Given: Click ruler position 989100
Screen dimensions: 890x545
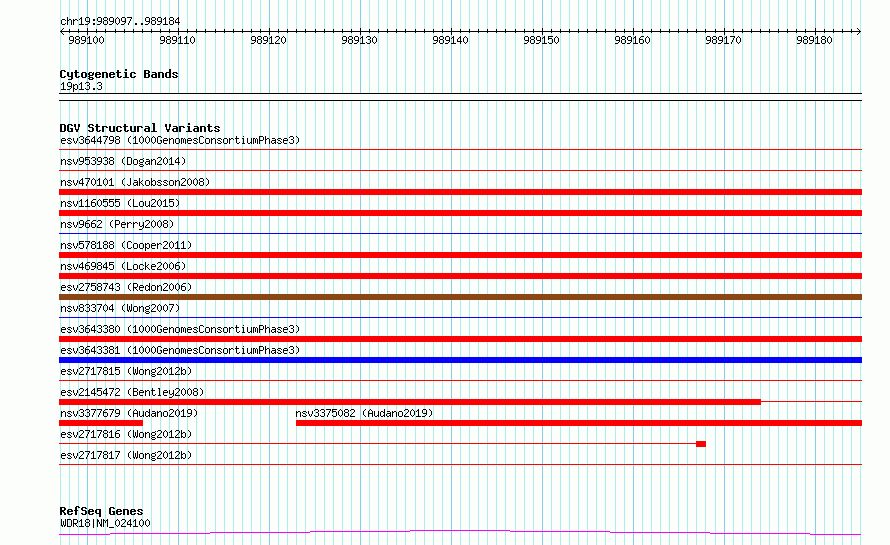Looking at the screenshot, I should point(86,40).
